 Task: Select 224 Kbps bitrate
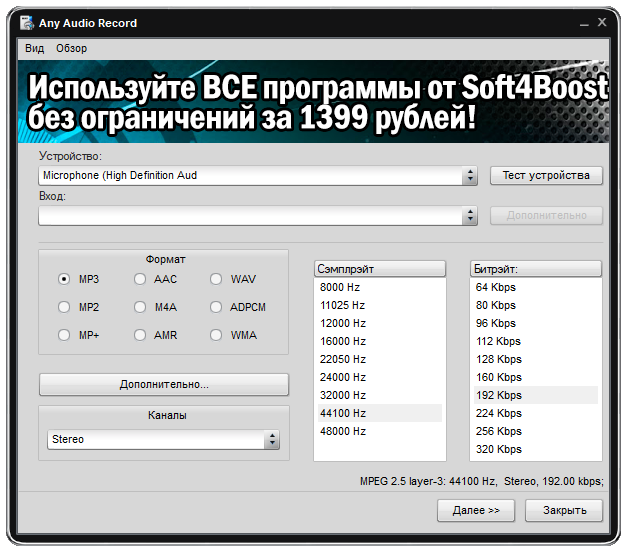(x=536, y=413)
